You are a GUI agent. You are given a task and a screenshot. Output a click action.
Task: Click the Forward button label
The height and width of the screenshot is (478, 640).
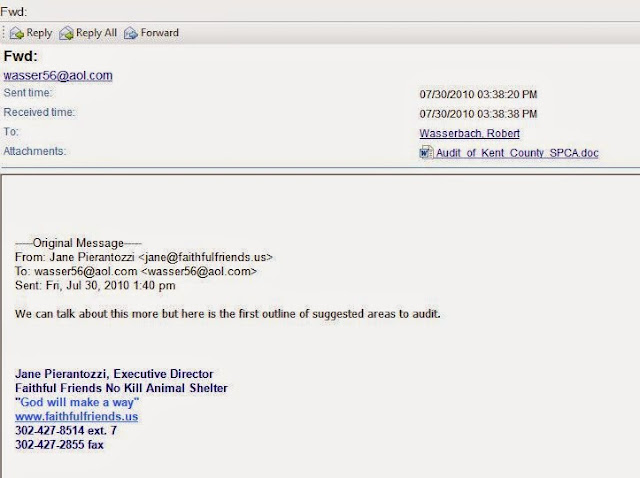(160, 33)
